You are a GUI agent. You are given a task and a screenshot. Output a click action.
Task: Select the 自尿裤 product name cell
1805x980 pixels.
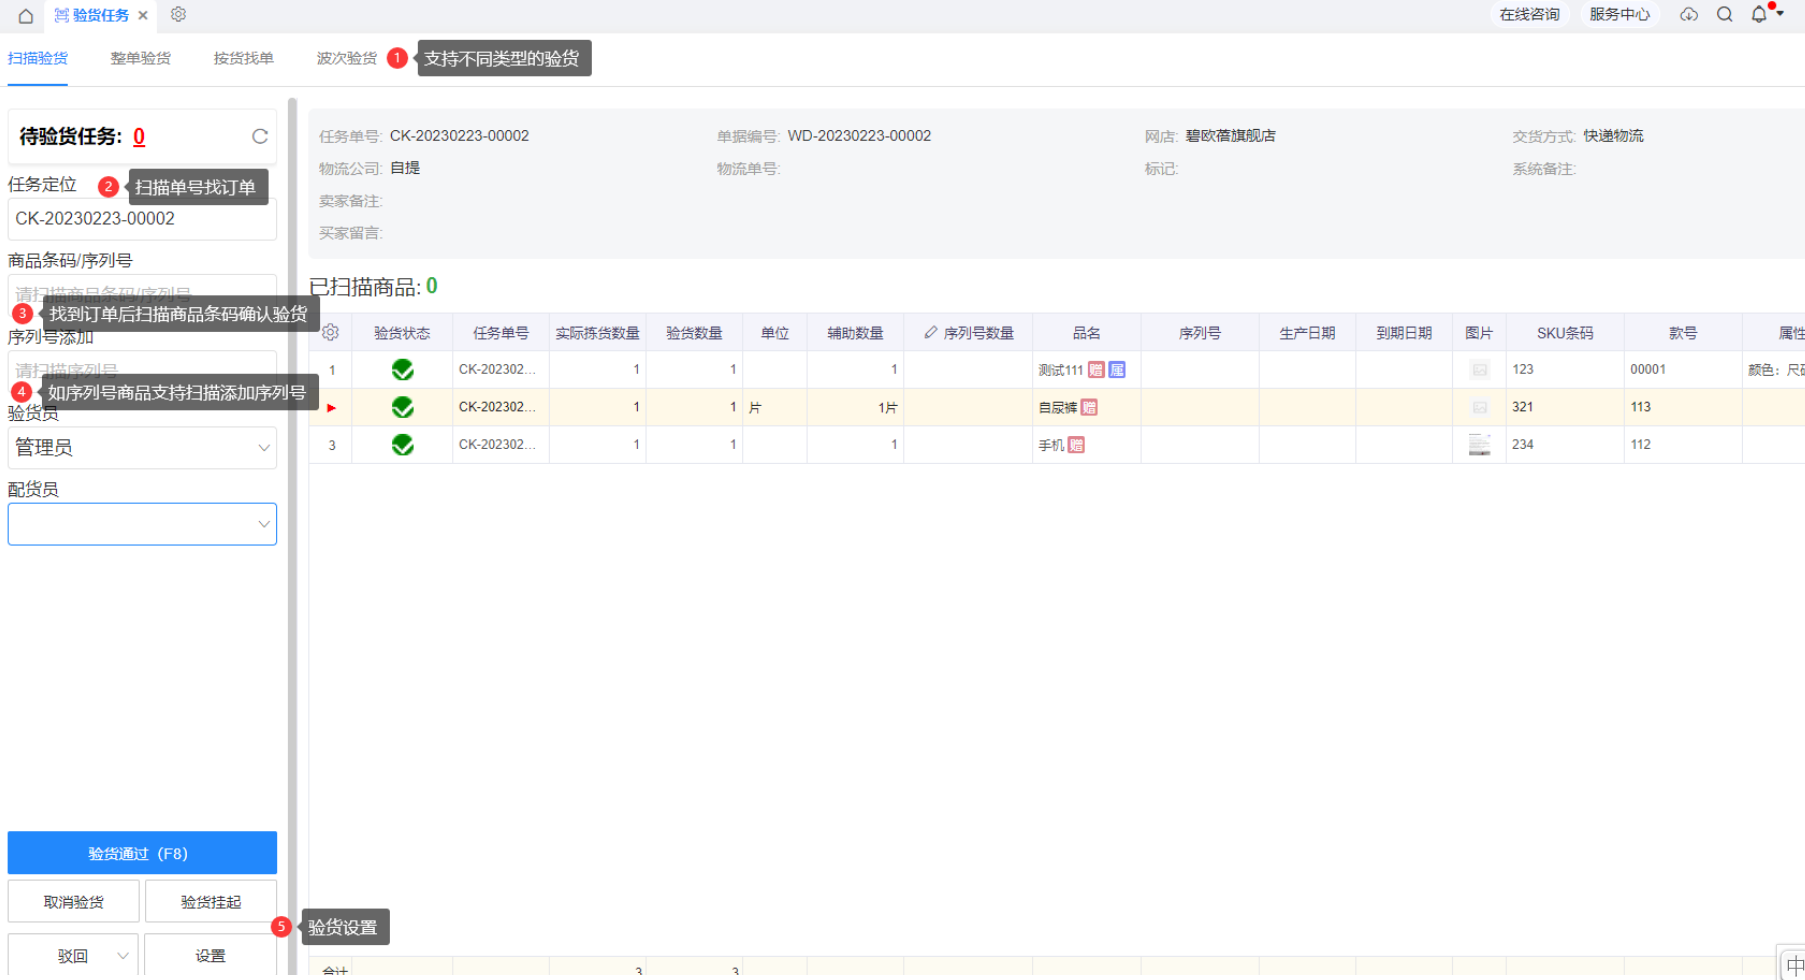coord(1086,407)
